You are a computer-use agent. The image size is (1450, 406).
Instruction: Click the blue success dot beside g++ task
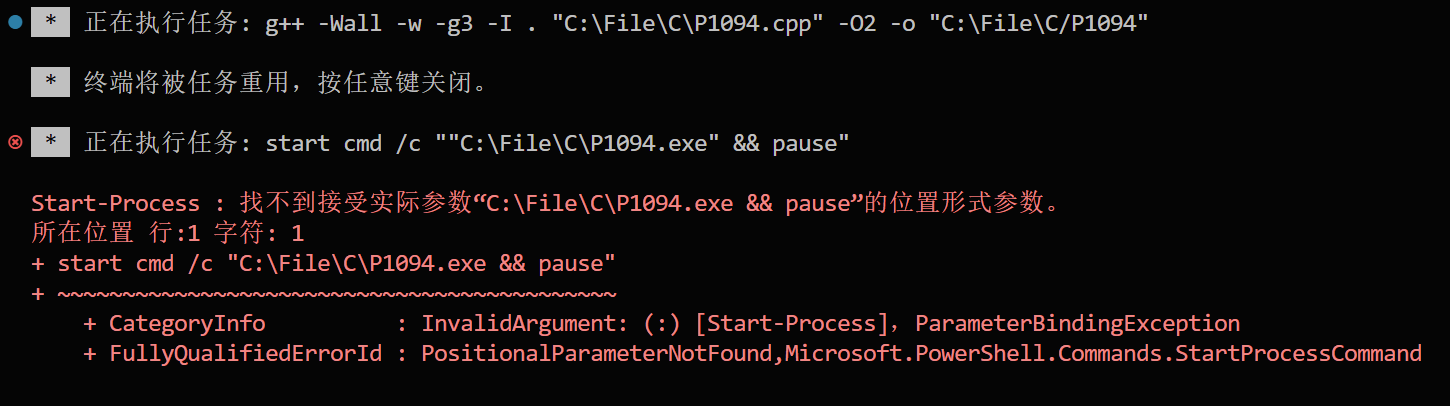click(15, 23)
